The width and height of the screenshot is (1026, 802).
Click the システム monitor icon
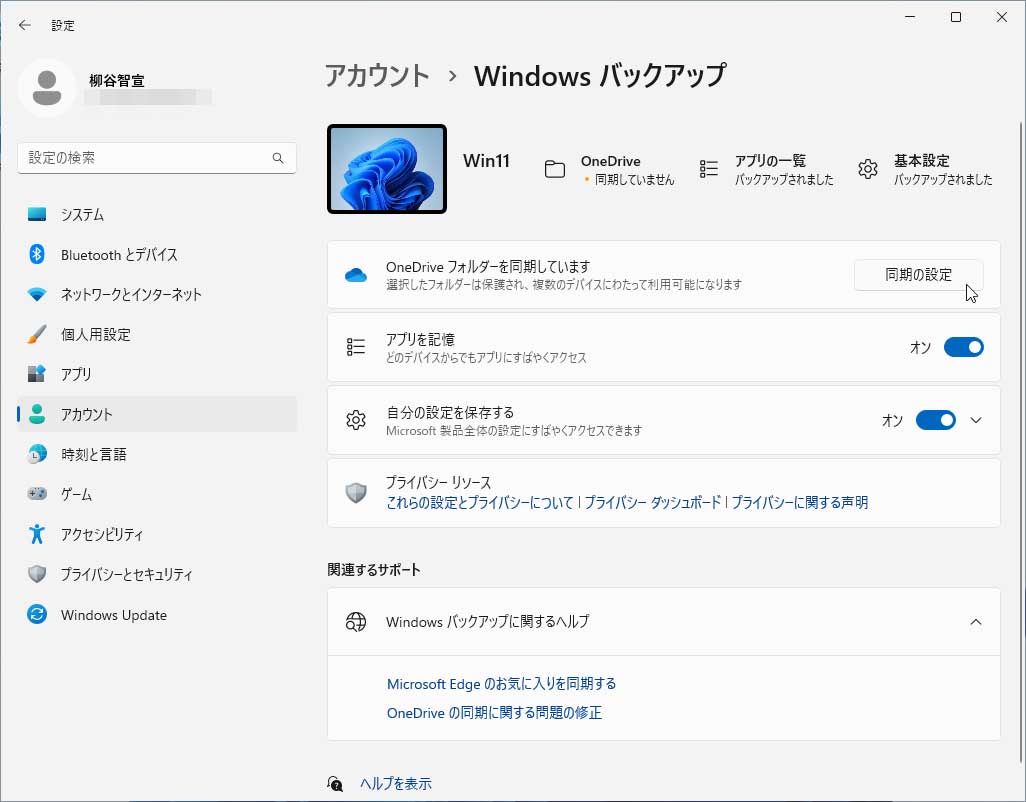point(37,215)
